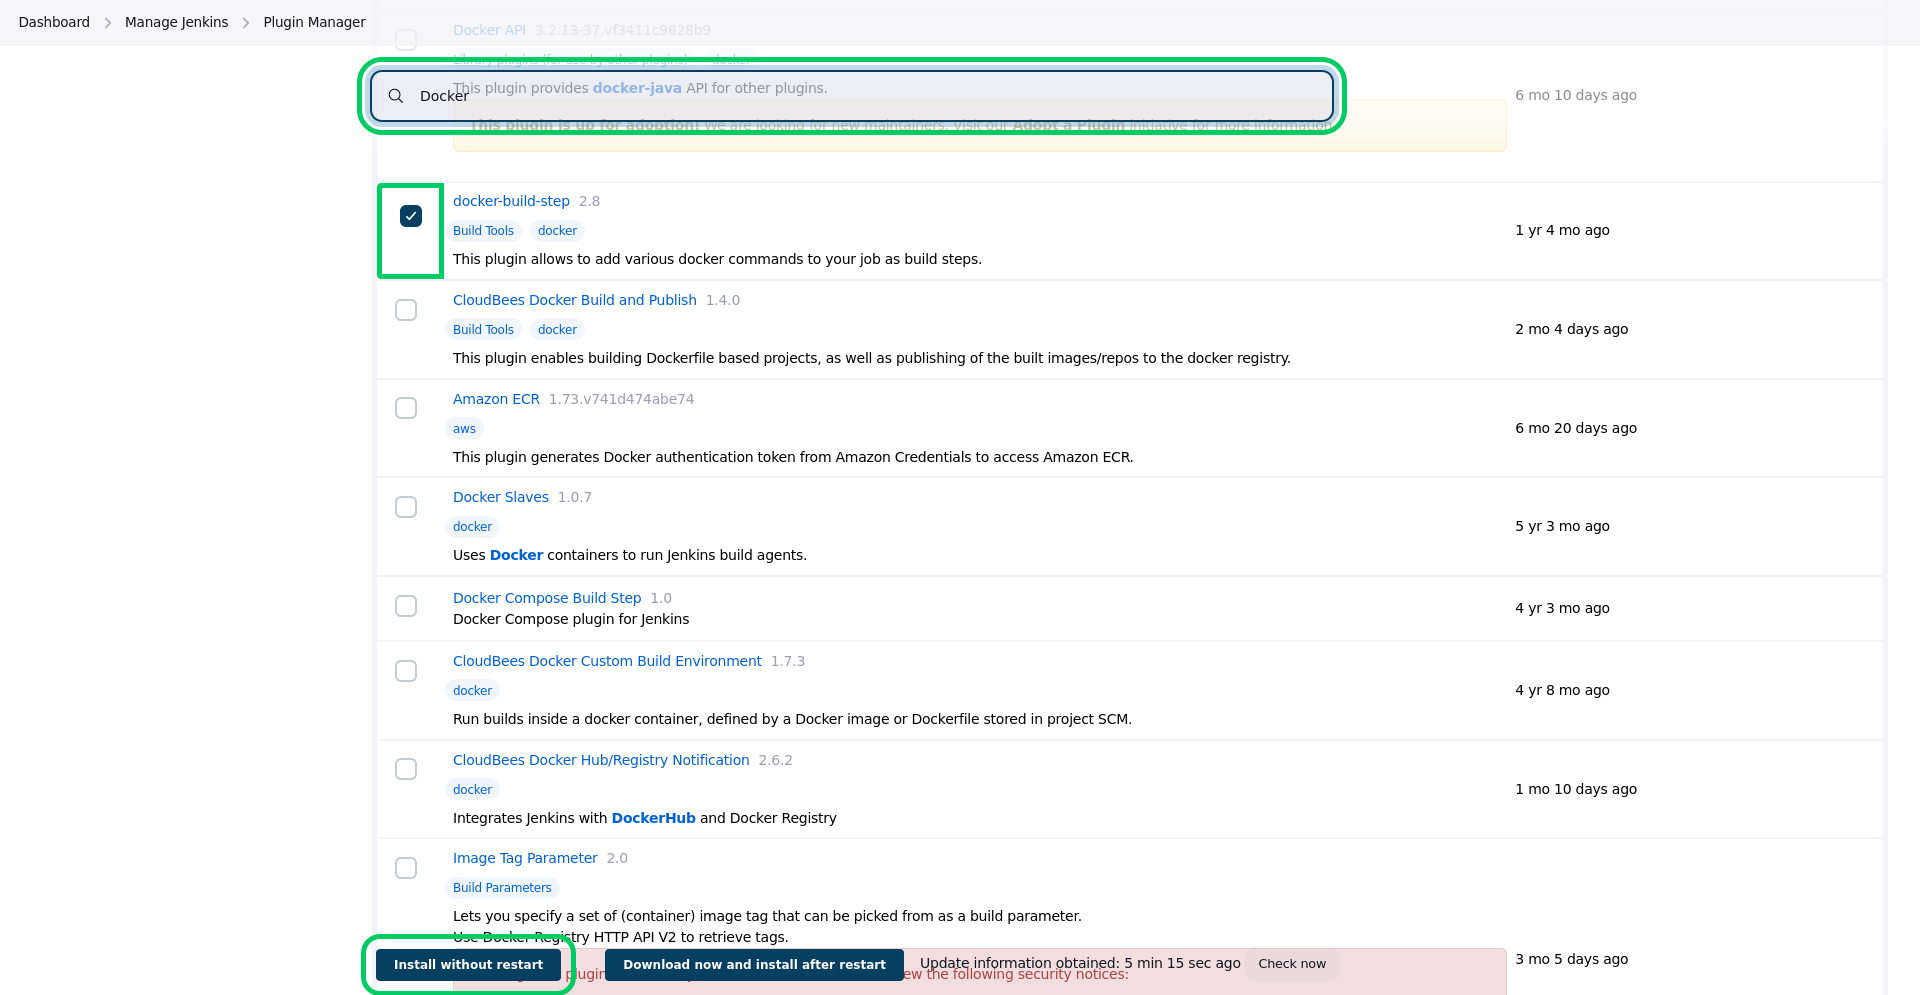Select CloudBees Docker Hub/Registry Notification checkbox

pos(406,769)
